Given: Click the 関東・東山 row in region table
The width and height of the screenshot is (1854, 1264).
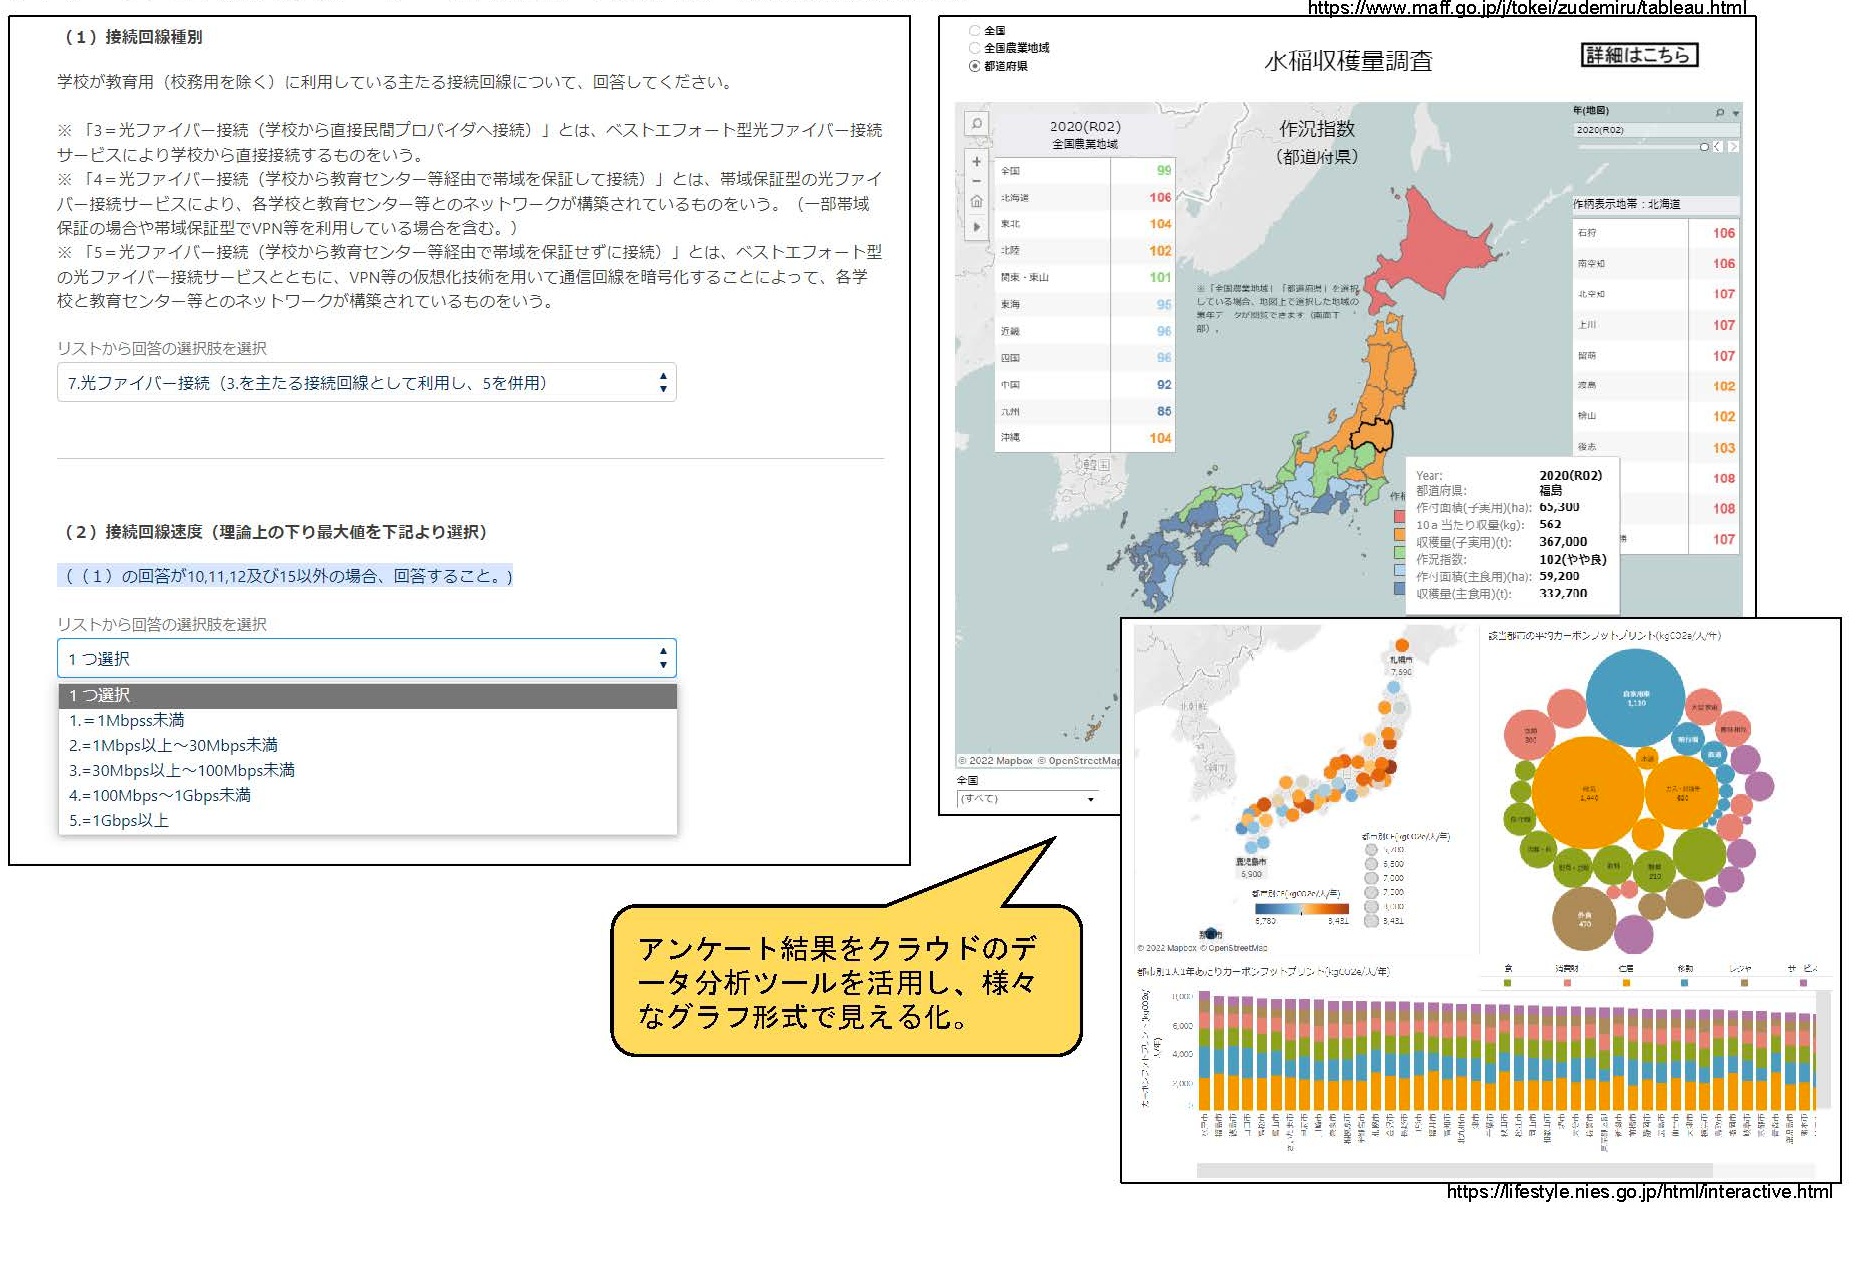Looking at the screenshot, I should tap(1085, 278).
